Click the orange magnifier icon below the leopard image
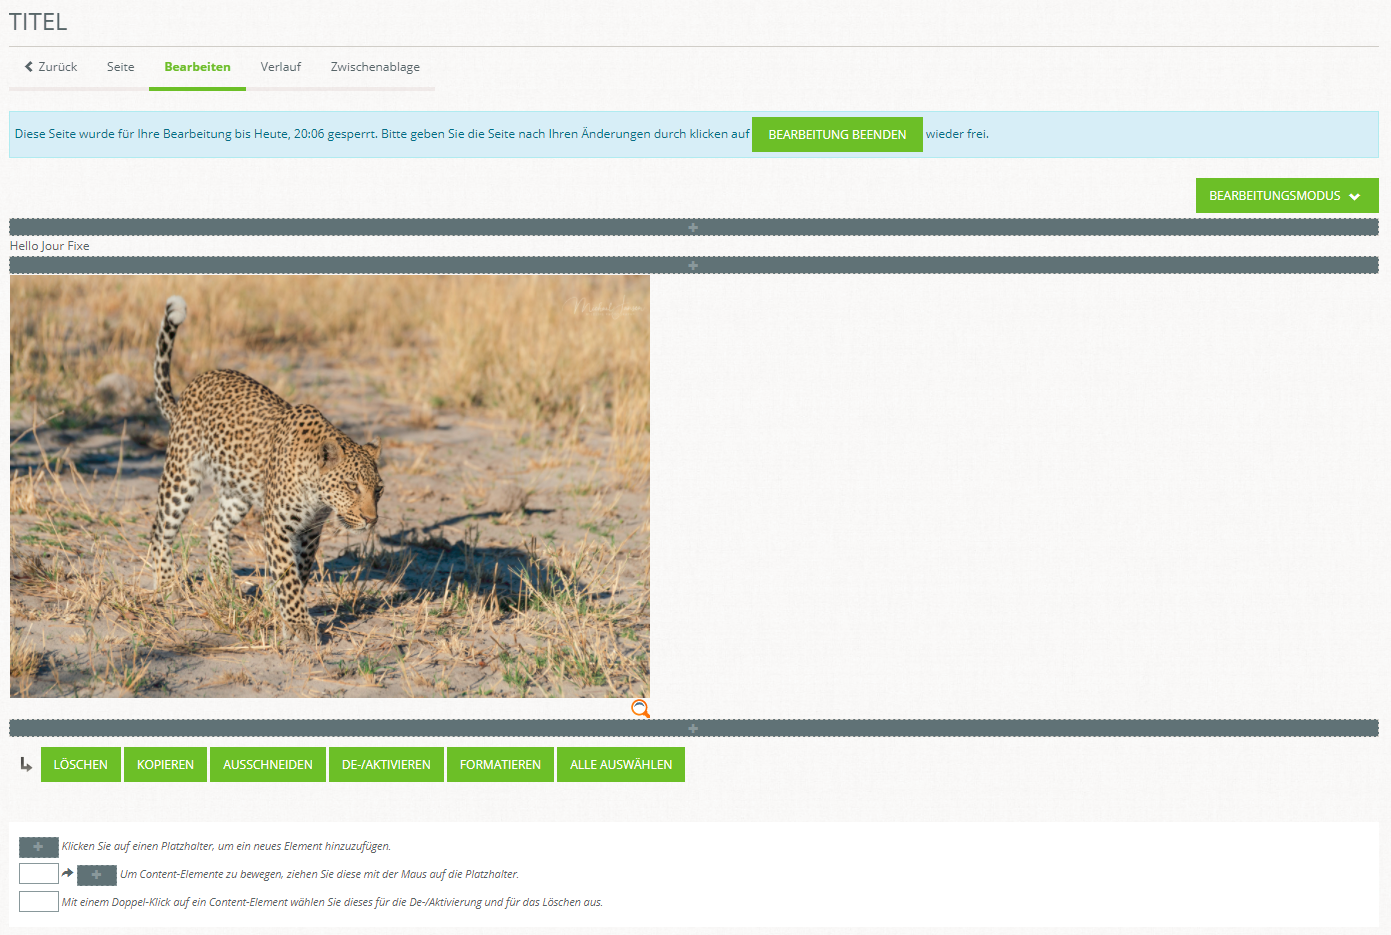The height and width of the screenshot is (935, 1391). pyautogui.click(x=640, y=709)
